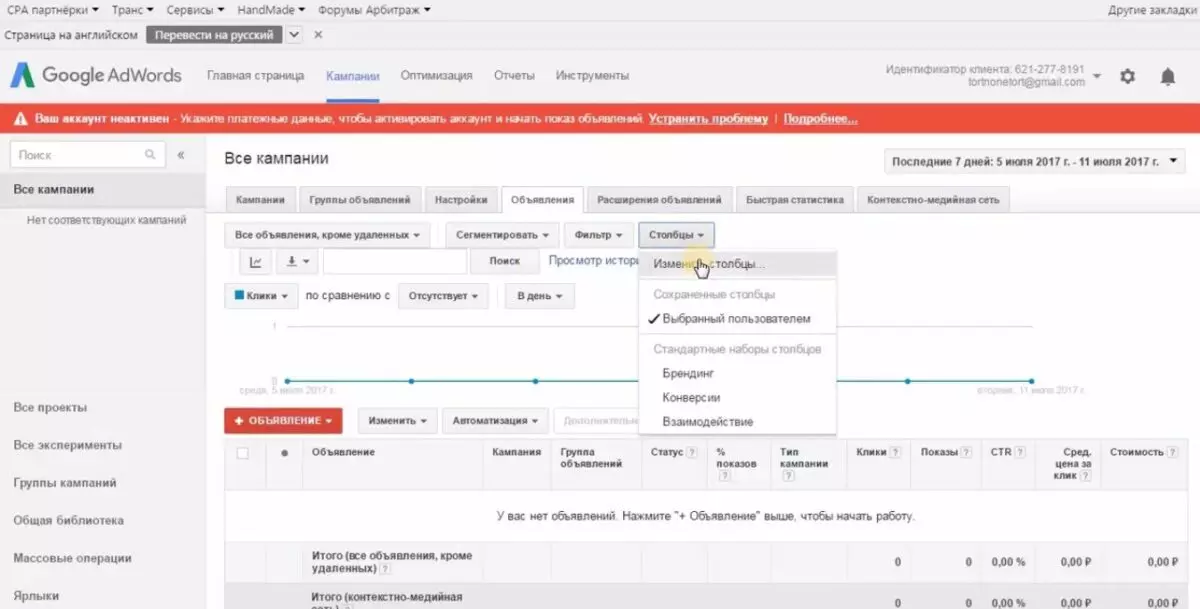Viewport: 1200px width, 609px height.
Task: Open the Сегментировать dropdown
Action: pos(503,235)
